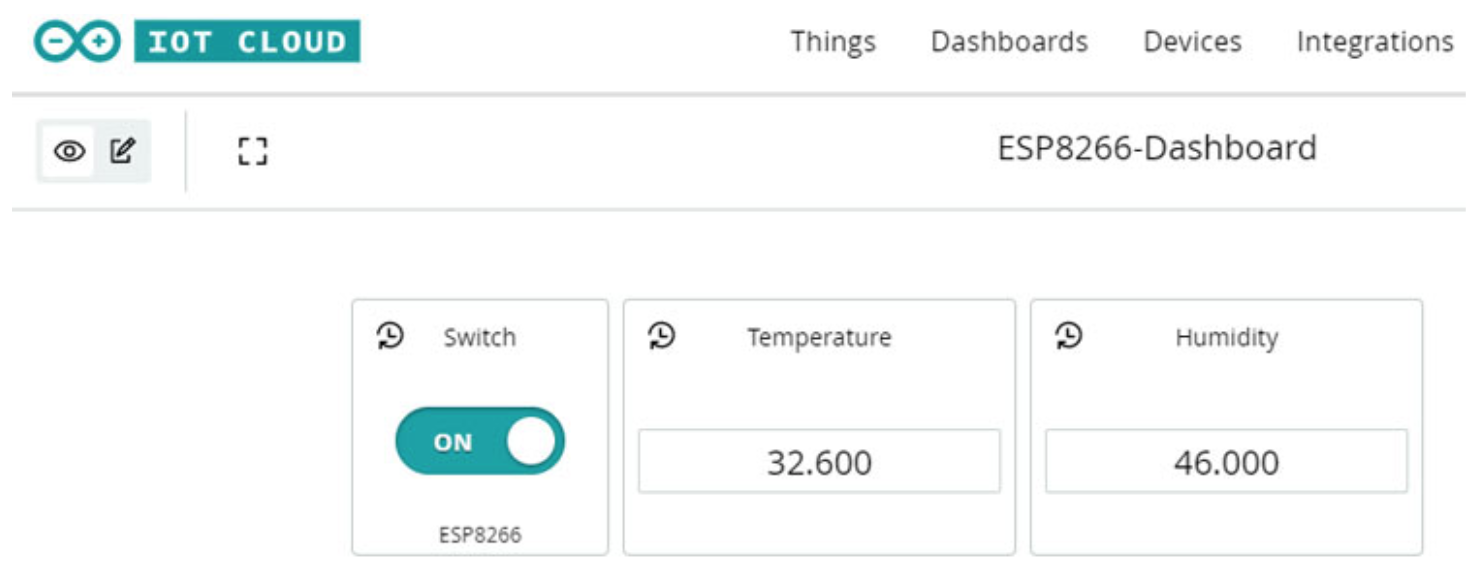Screen dimensions: 1476x586
Task: Click the ESP8266 label under the switch
Action: pyautogui.click(x=480, y=535)
